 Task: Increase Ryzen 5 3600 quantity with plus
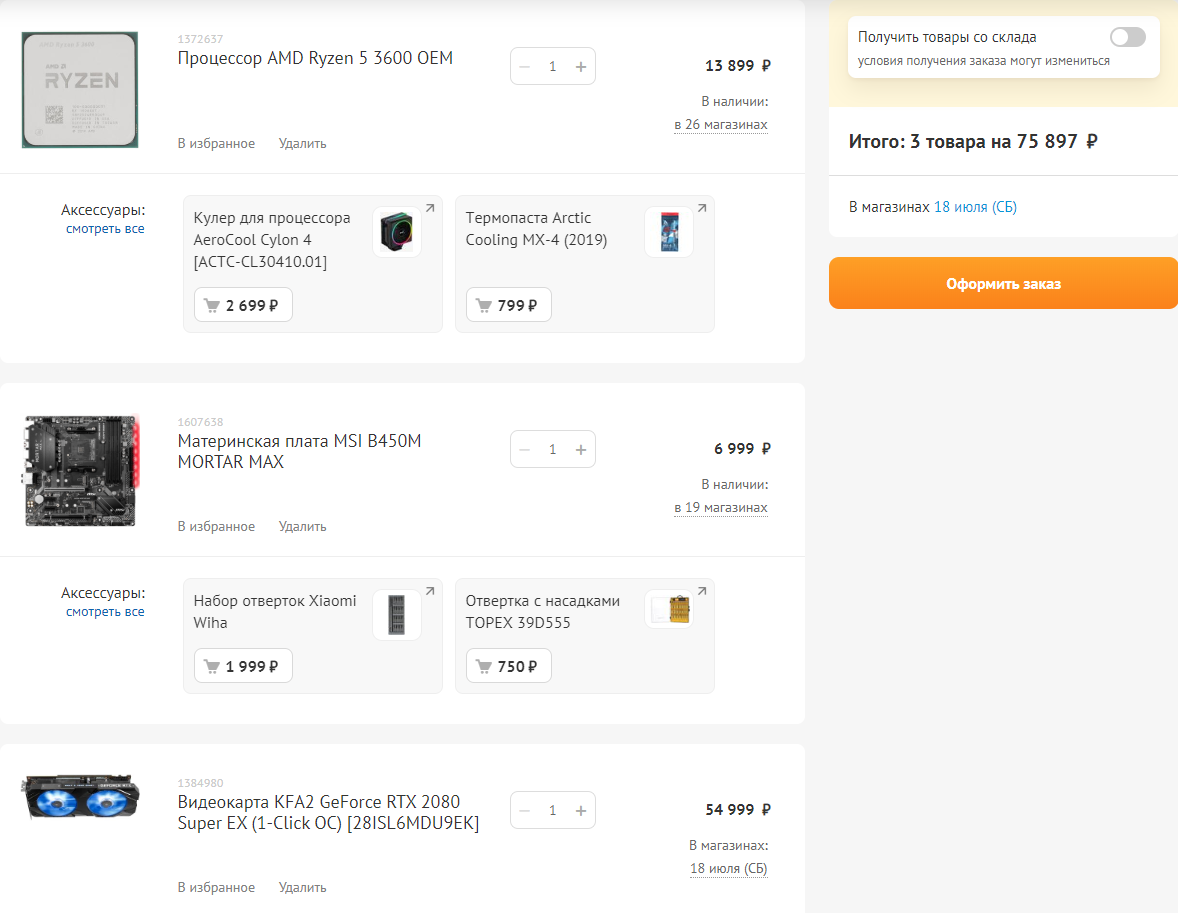click(x=581, y=67)
